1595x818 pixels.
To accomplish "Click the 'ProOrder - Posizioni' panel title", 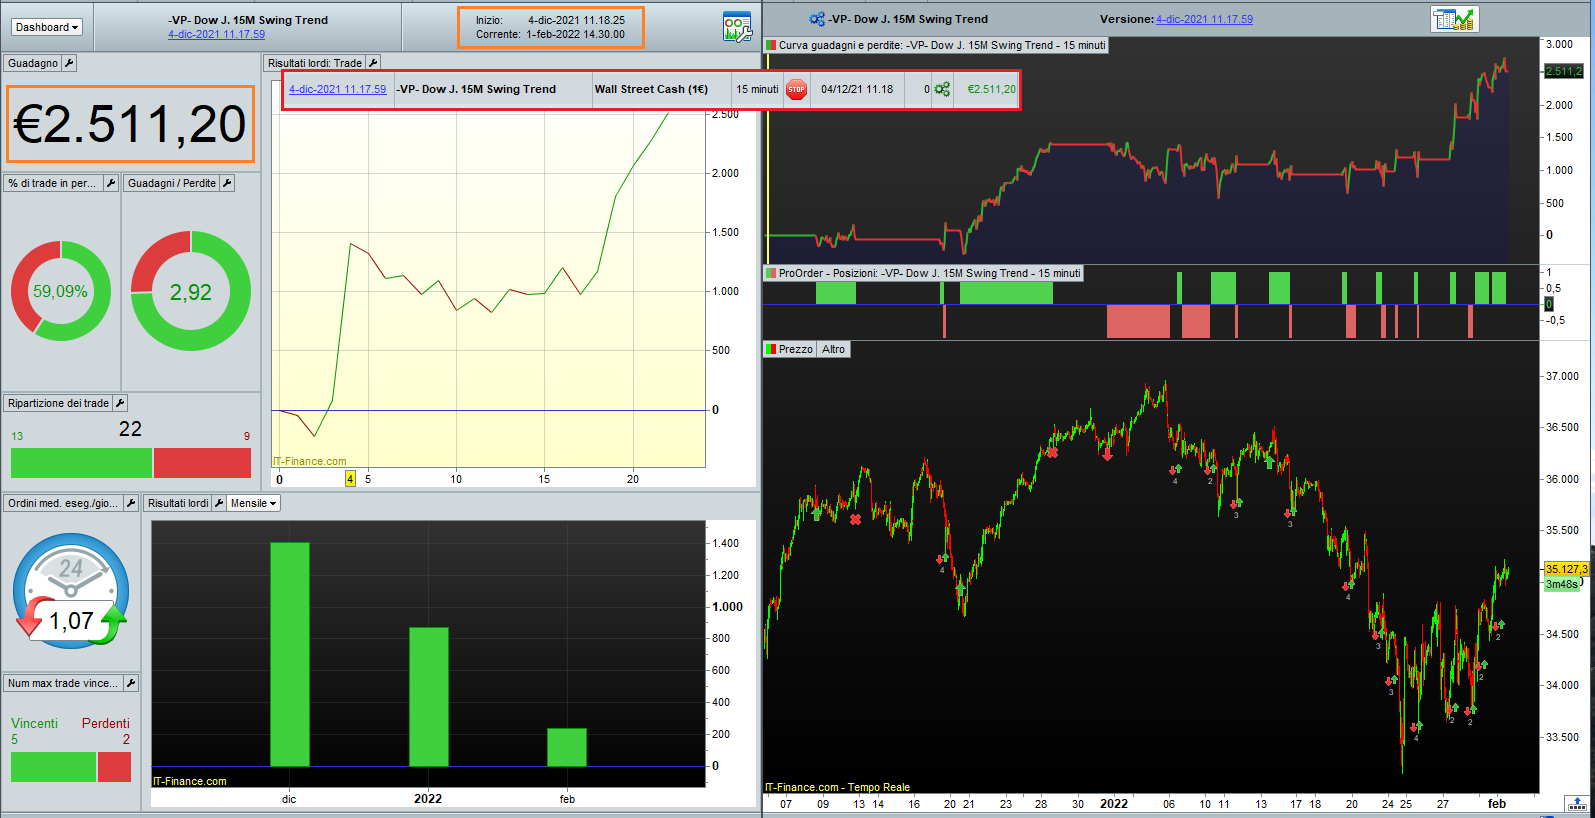I will click(x=929, y=273).
